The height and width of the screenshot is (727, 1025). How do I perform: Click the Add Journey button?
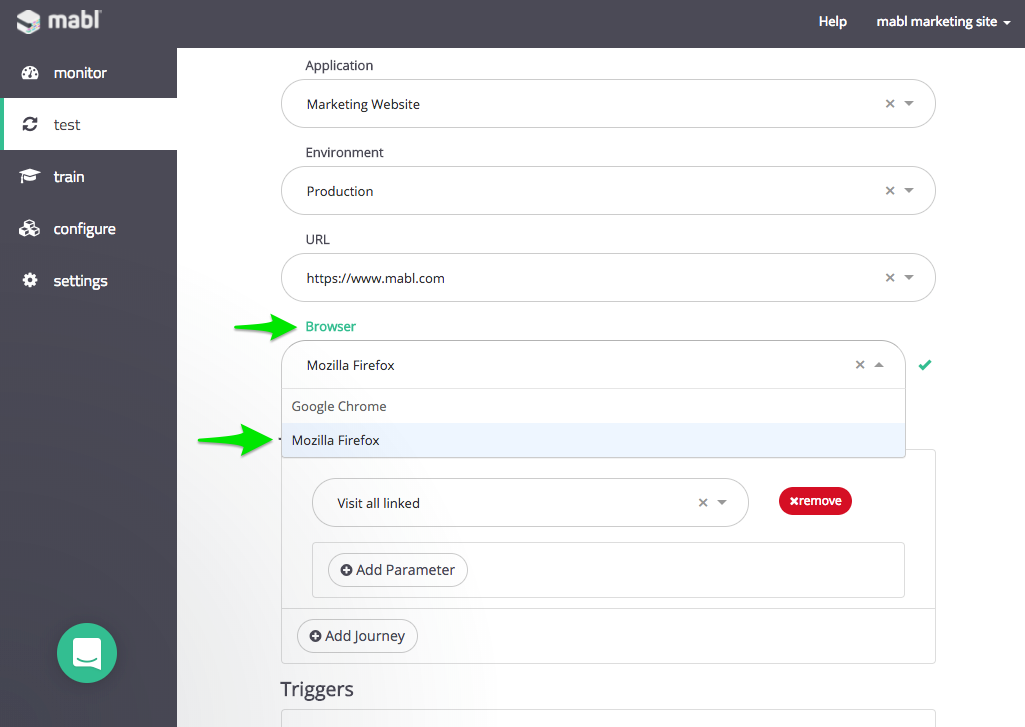click(x=357, y=636)
